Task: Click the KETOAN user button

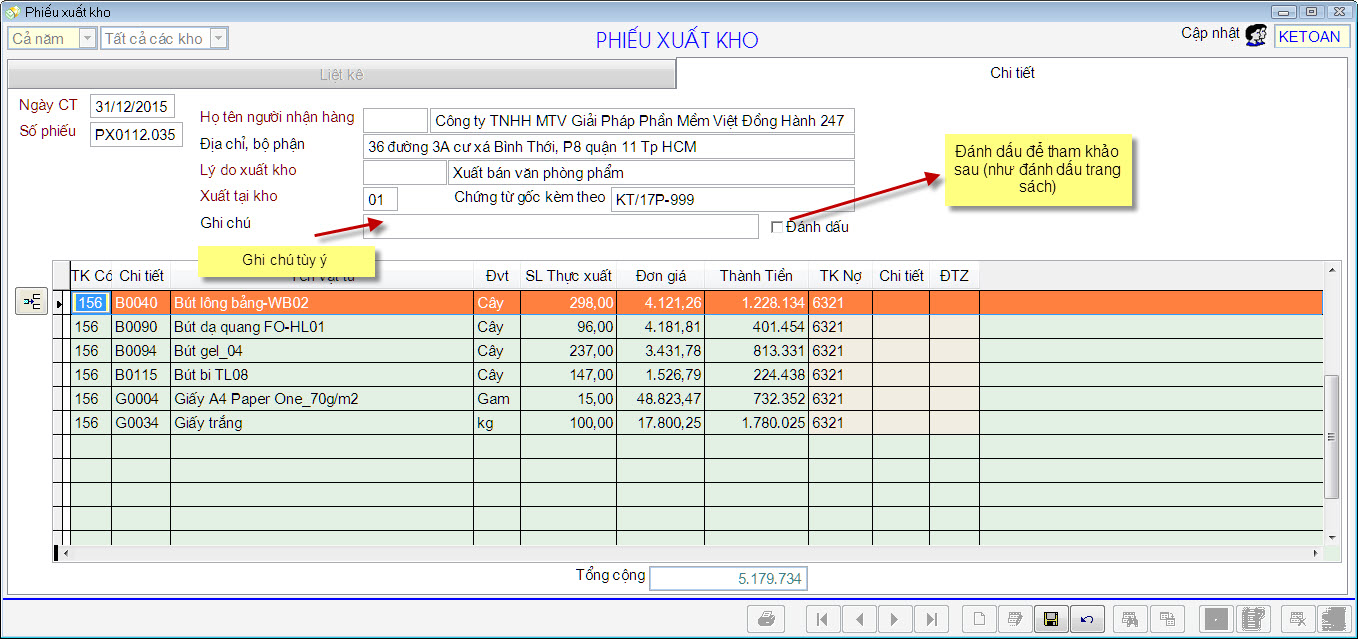Action: point(1312,37)
